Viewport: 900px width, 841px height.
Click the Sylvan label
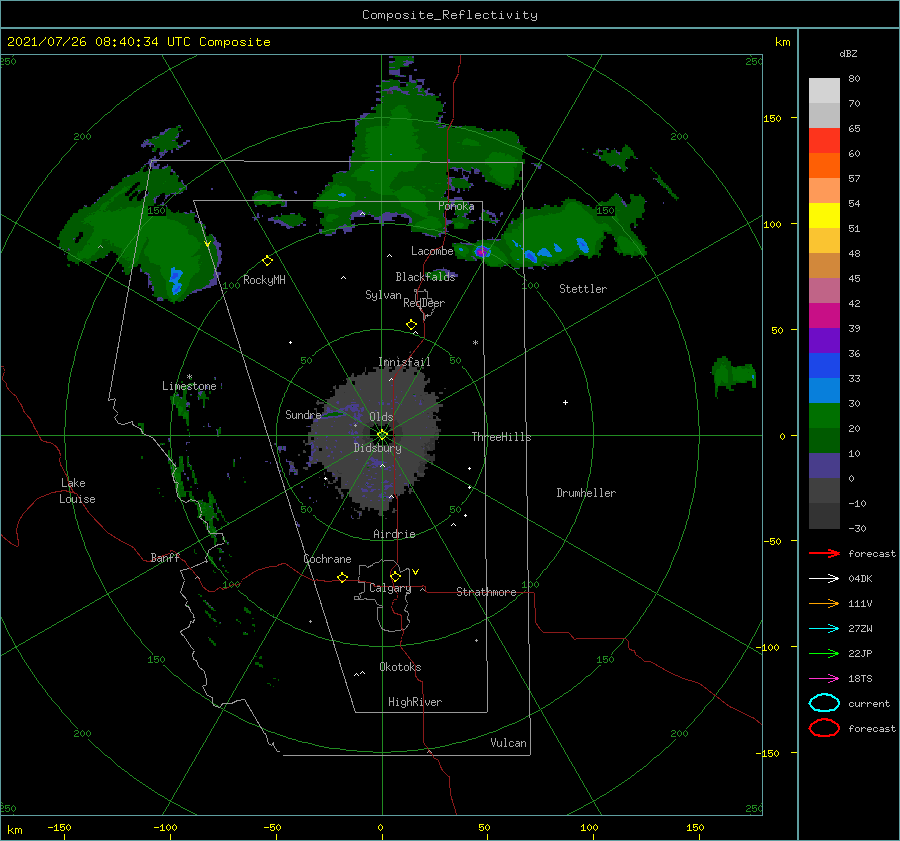(383, 295)
